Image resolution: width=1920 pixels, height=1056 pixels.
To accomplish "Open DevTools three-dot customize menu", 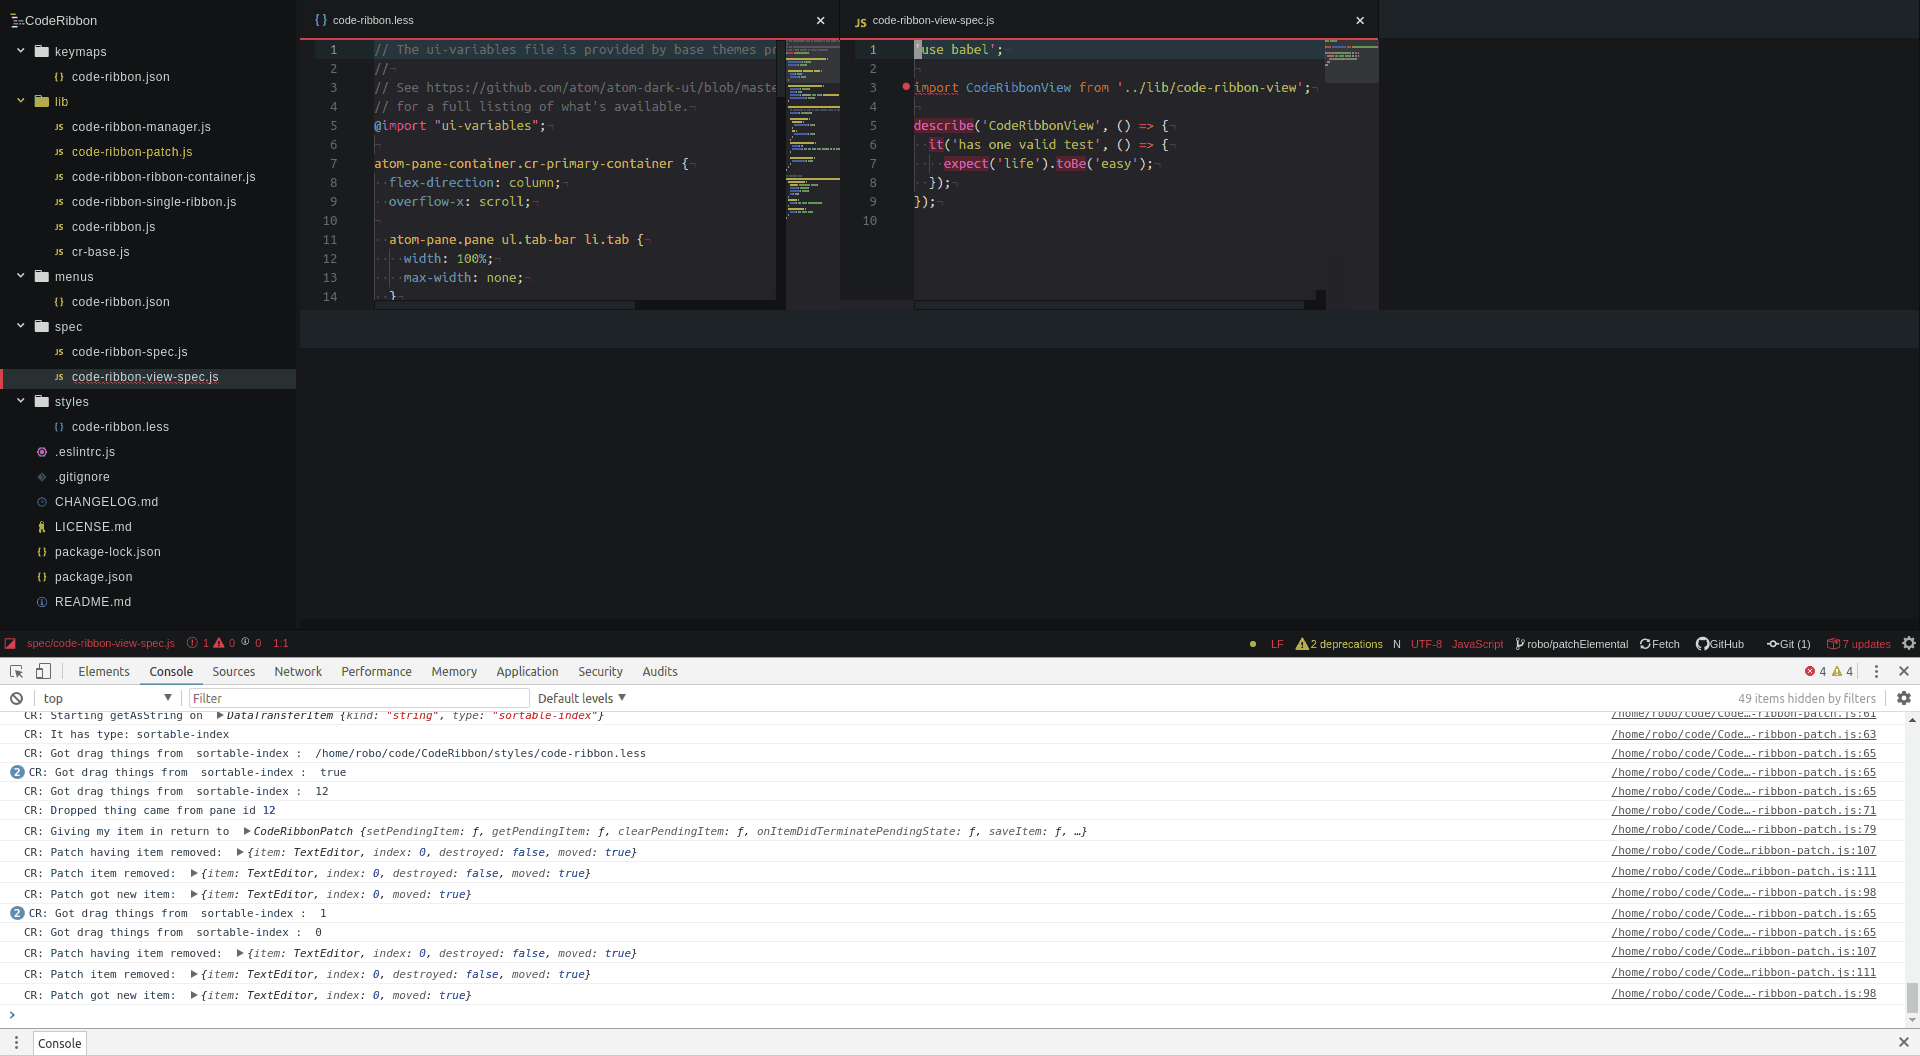I will 1876,672.
